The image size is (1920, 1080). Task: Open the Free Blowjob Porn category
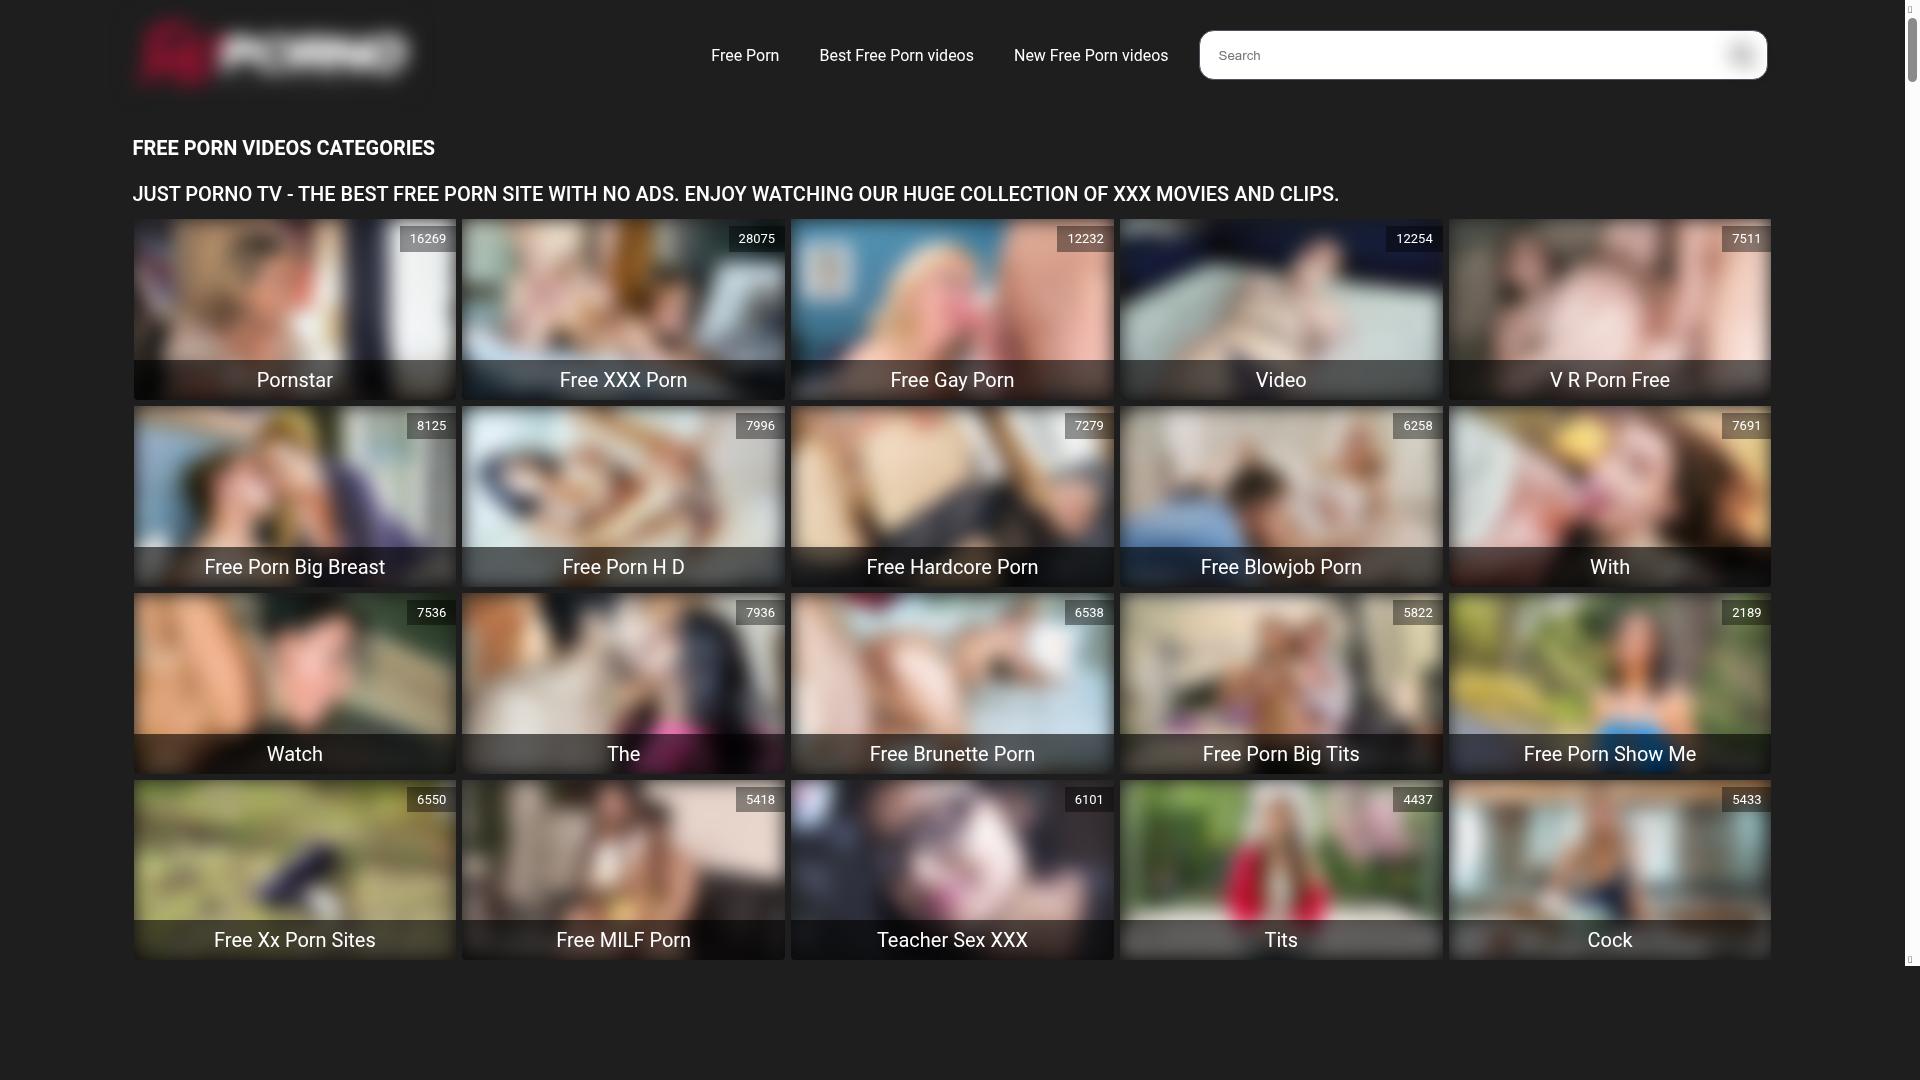[x=1280, y=497]
